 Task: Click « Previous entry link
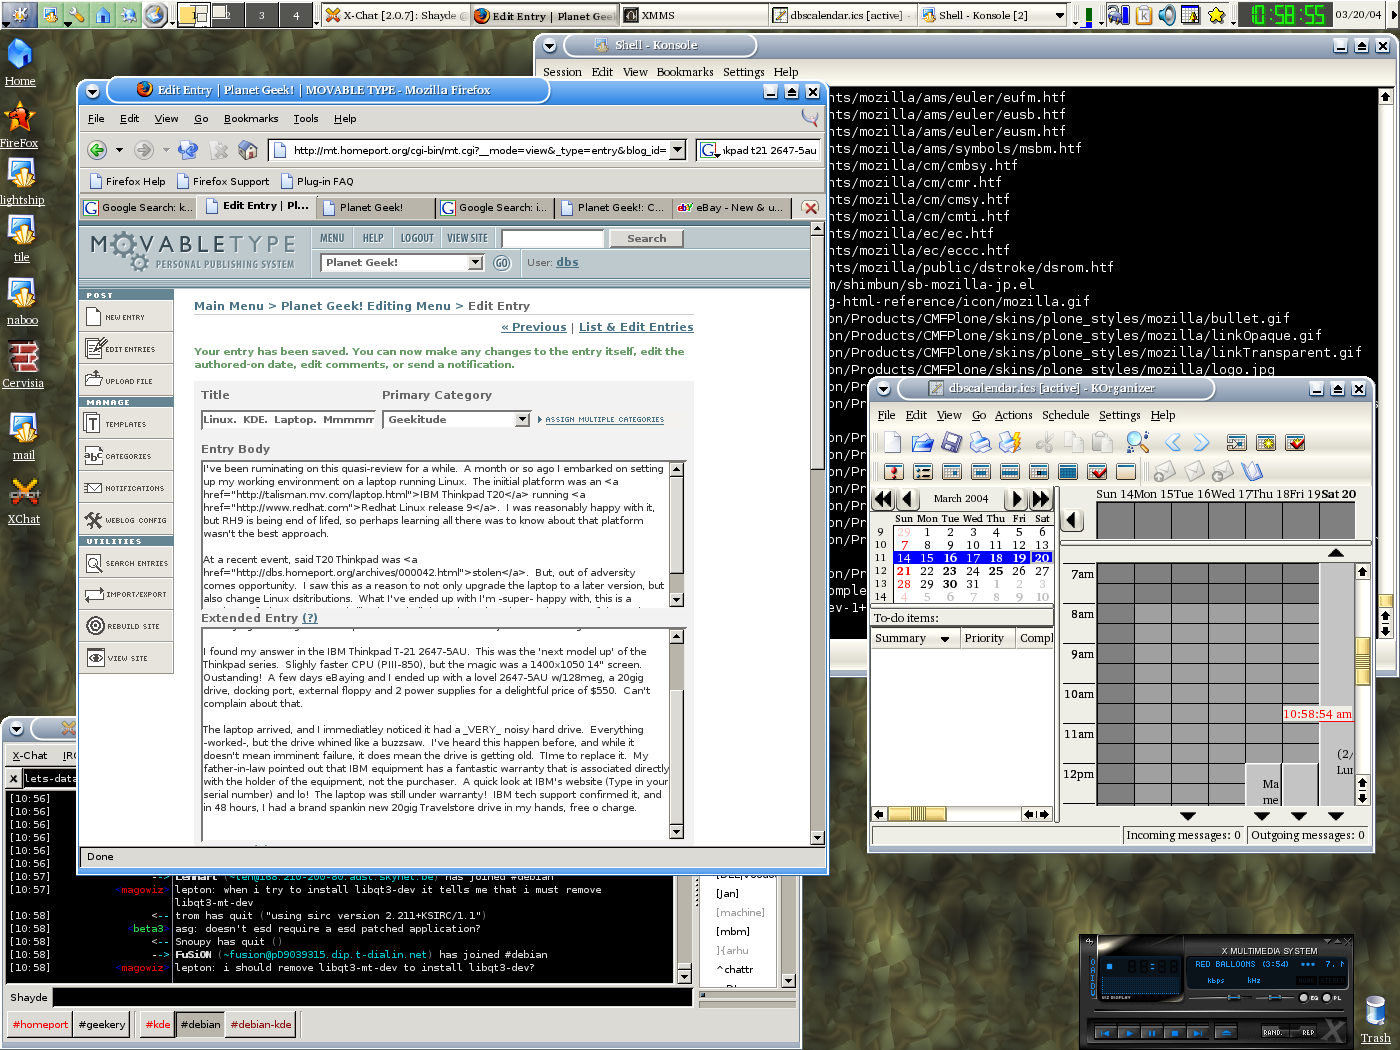[534, 327]
